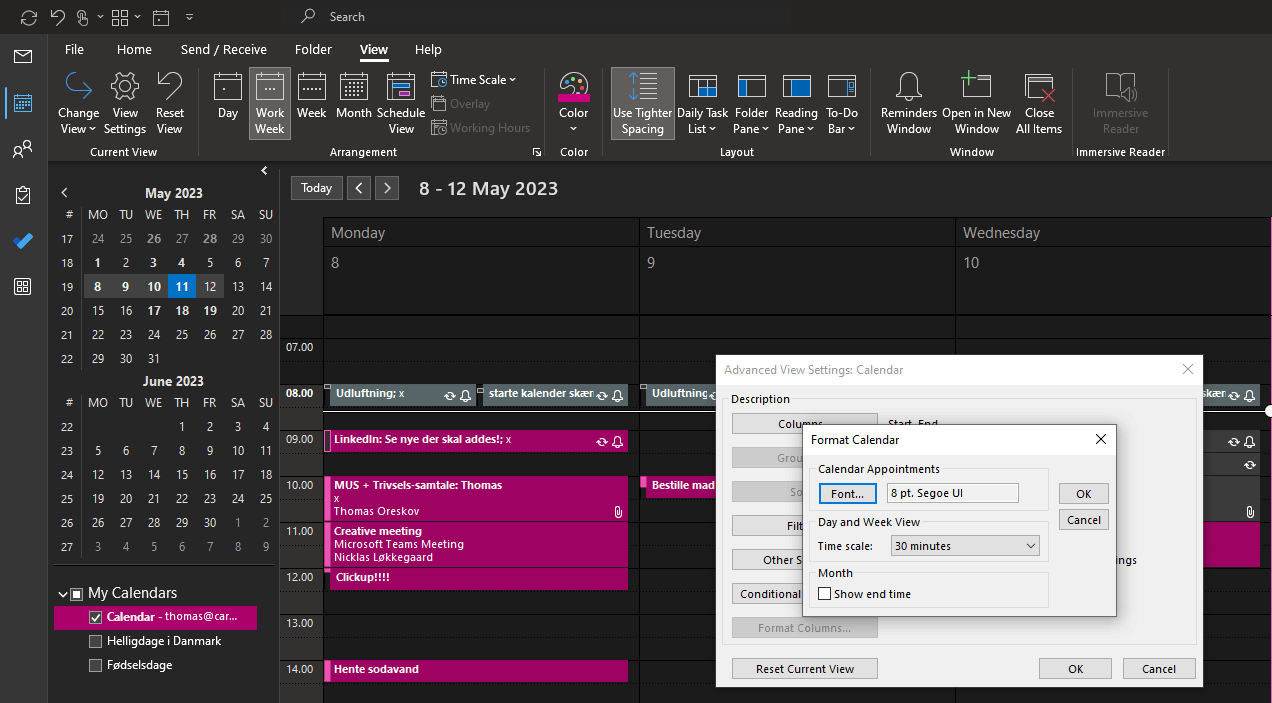
Task: Switch to Day arrangement
Action: coord(228,96)
